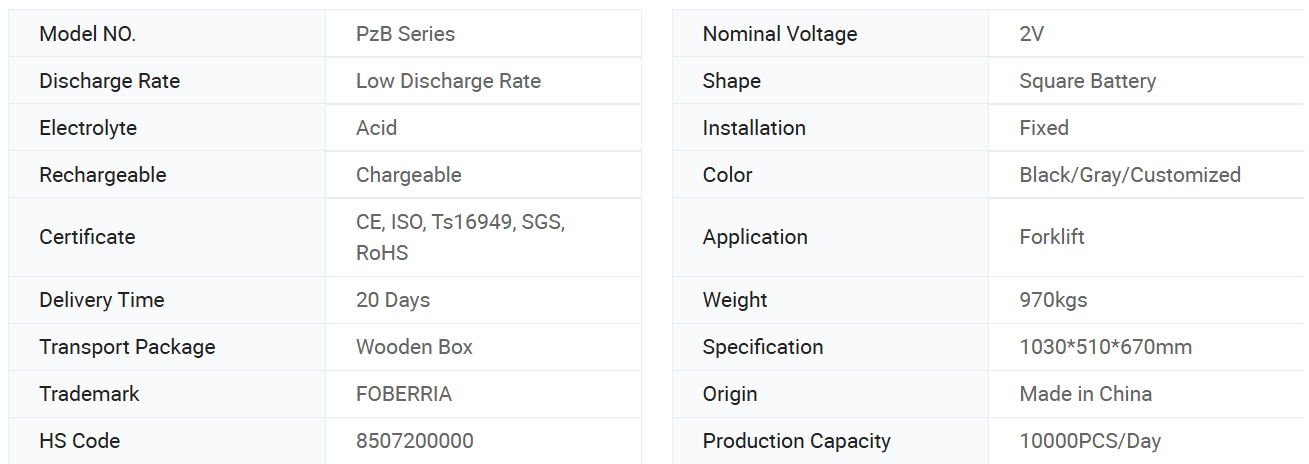Select the 'Made in China' origin

coord(1085,394)
